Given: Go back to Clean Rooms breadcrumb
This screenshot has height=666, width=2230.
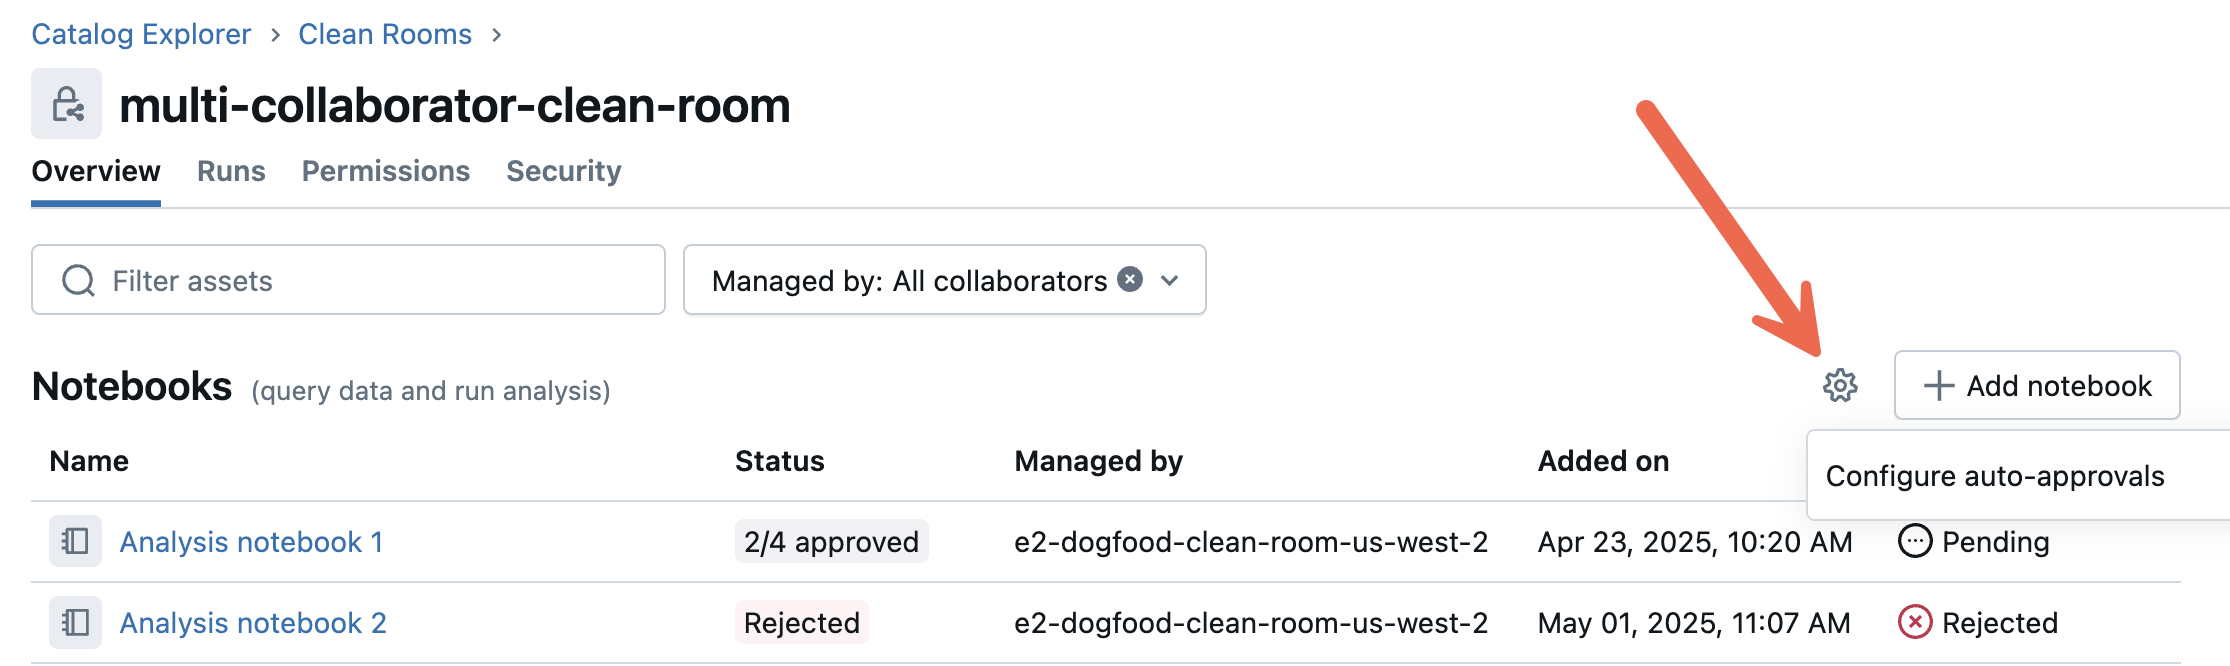Looking at the screenshot, I should (x=385, y=34).
